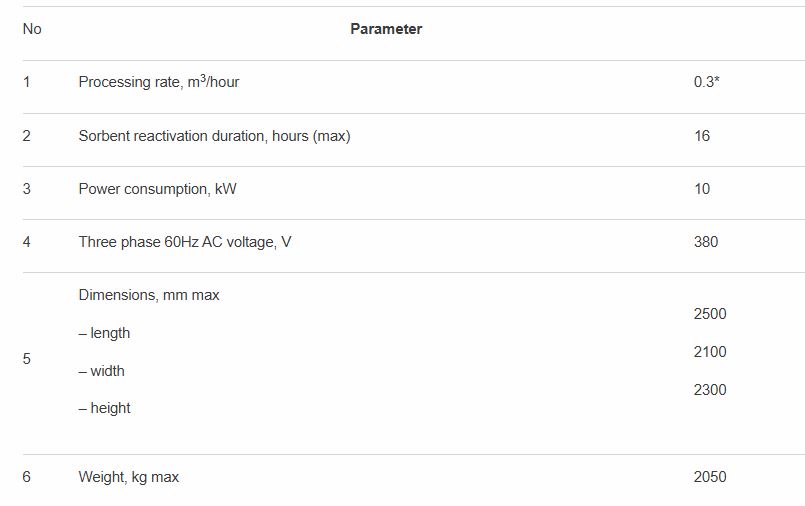Select "Sorbent reactivation duration, hours (max)" text

tap(214, 136)
